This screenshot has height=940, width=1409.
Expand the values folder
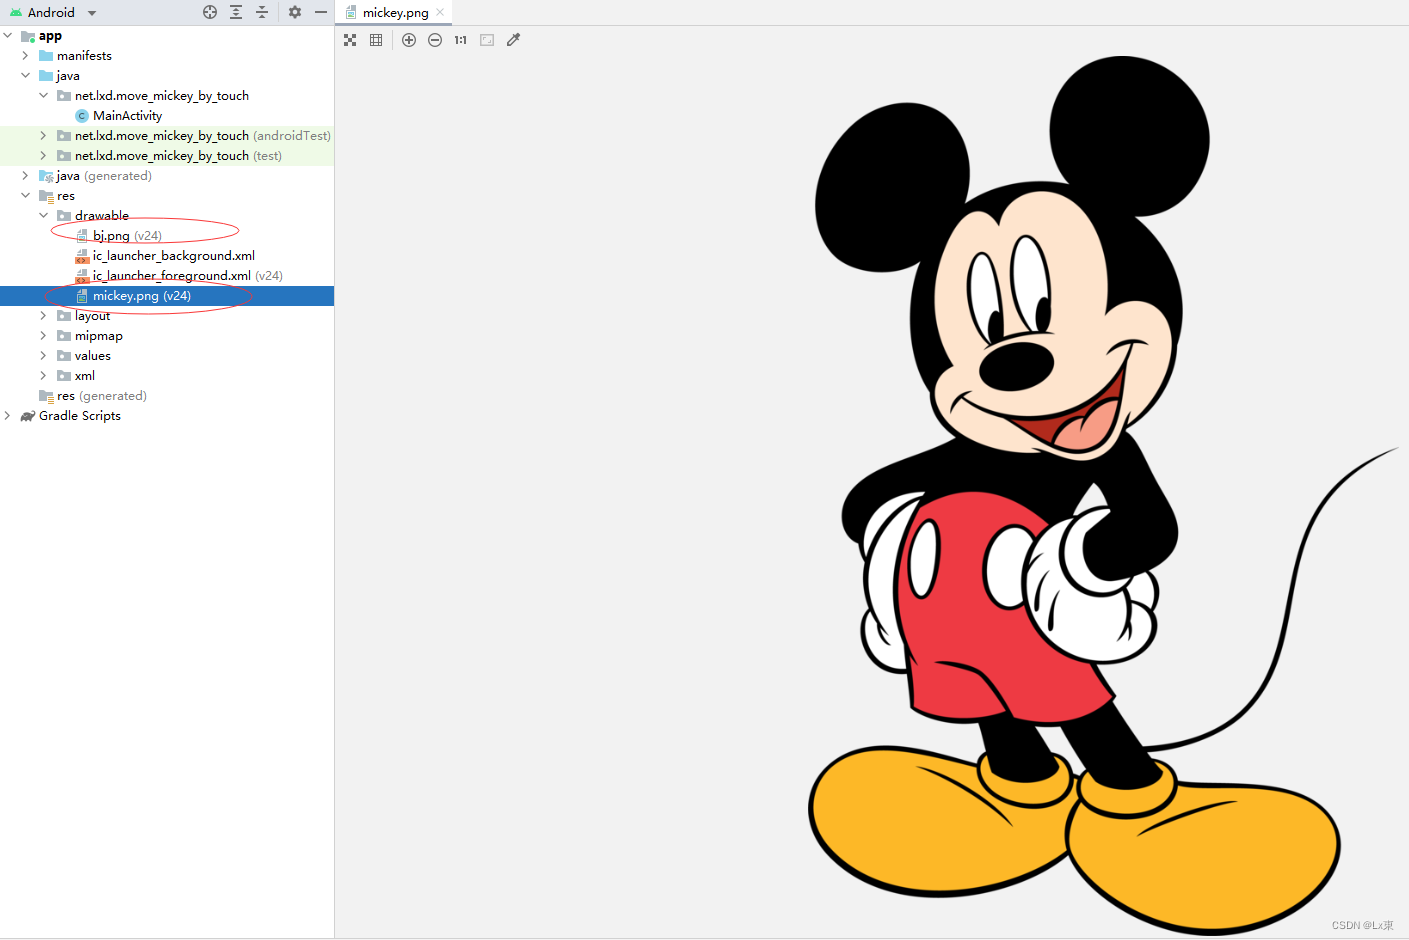point(44,356)
